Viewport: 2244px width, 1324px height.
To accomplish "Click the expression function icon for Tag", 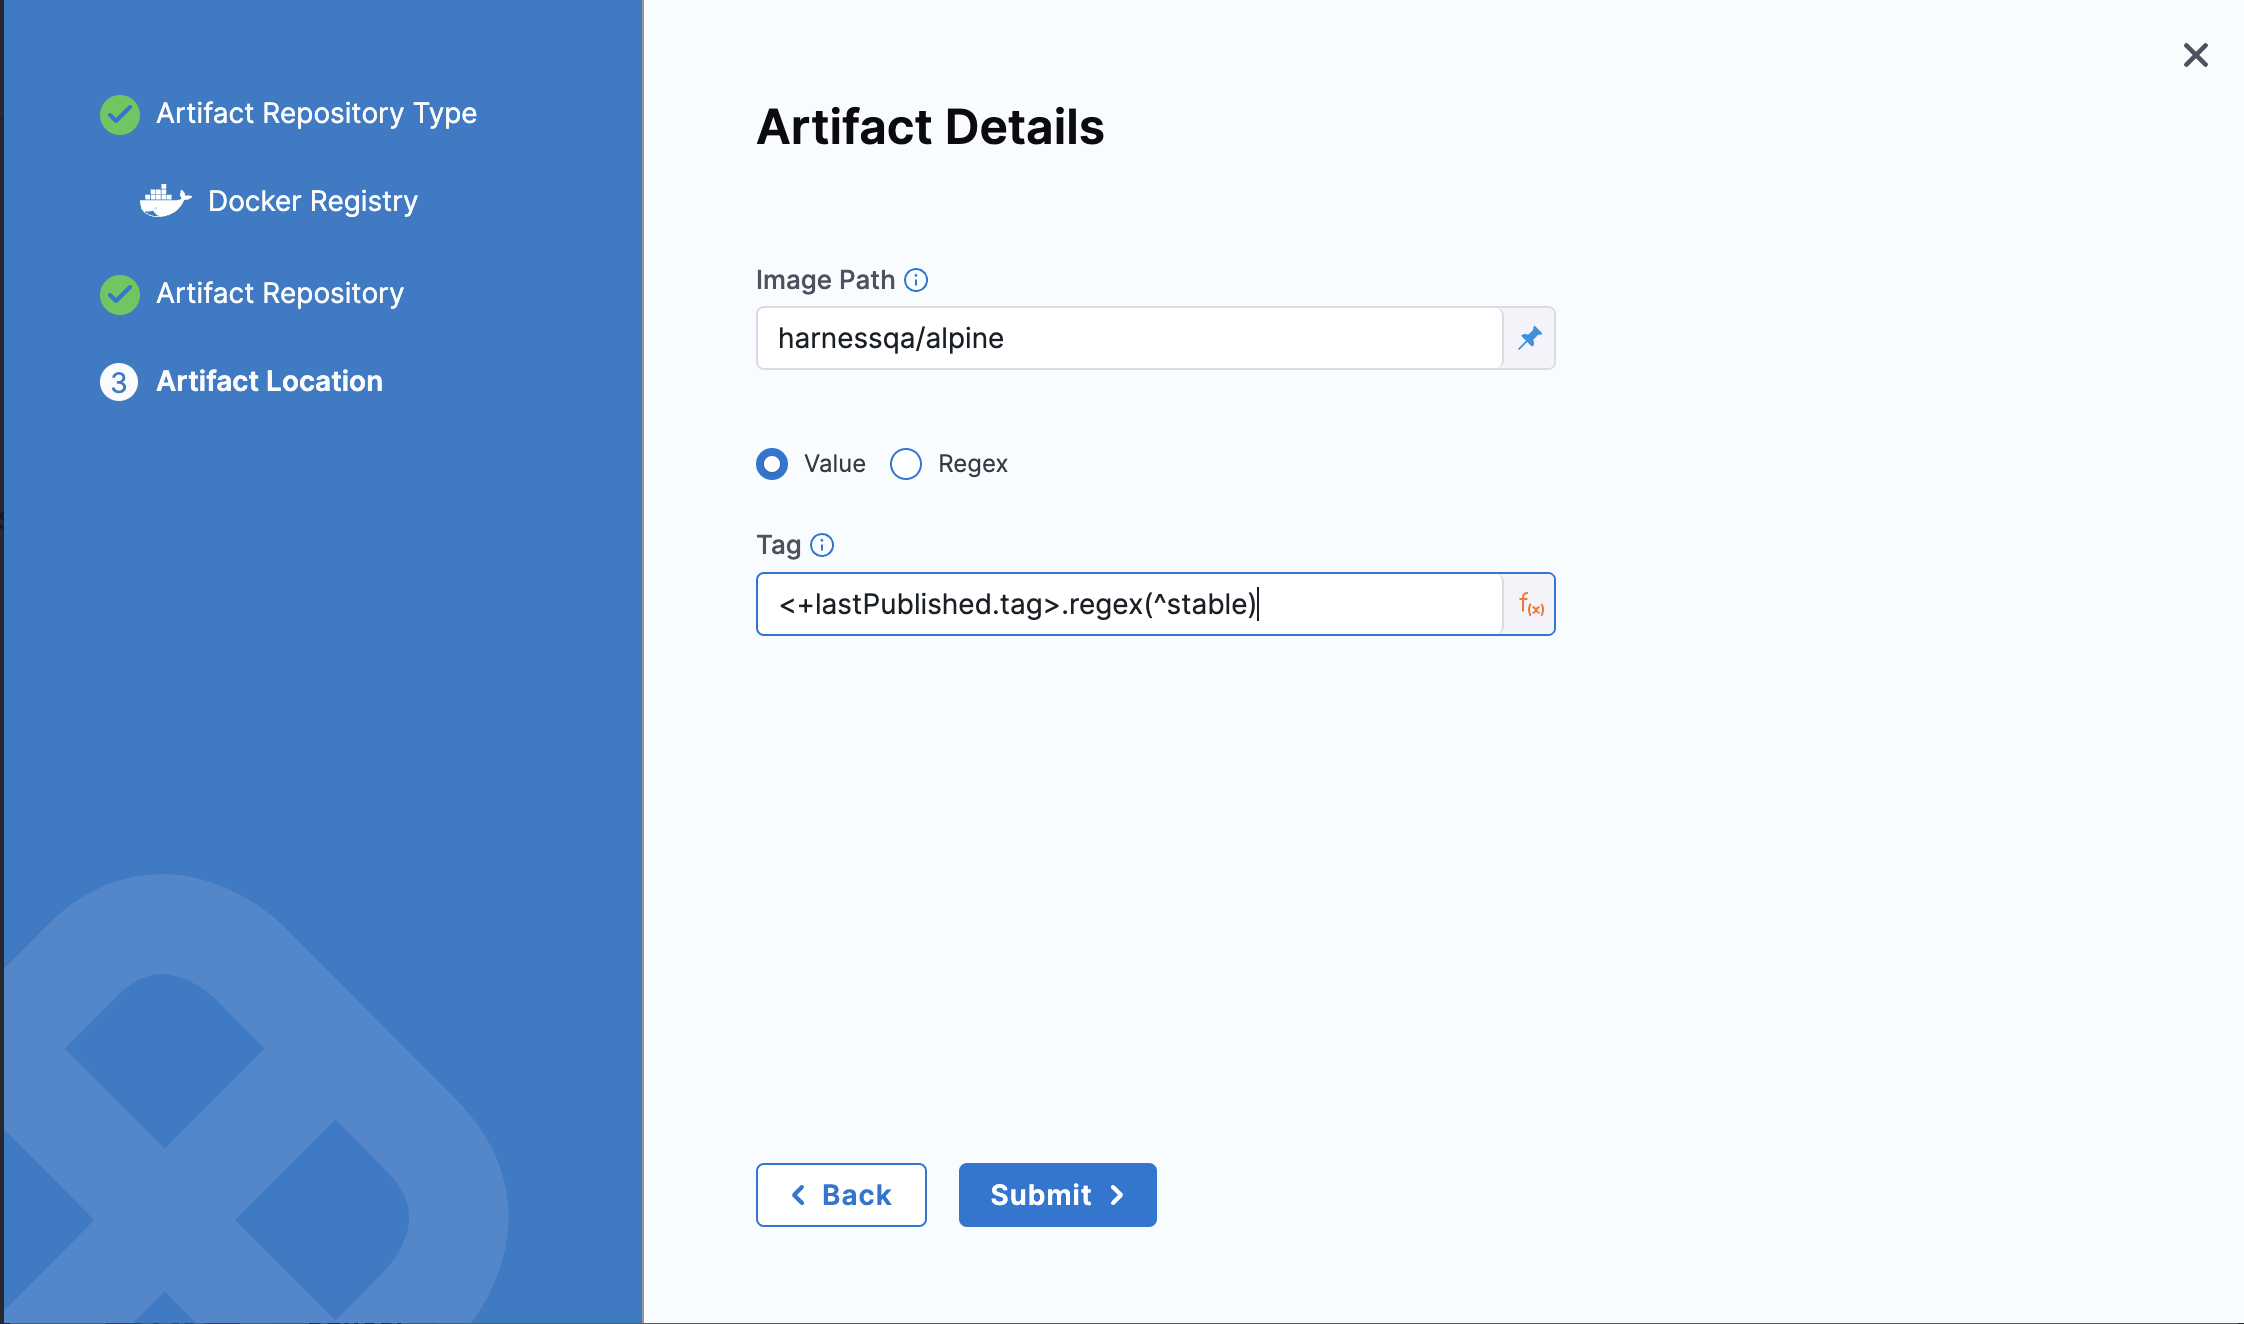I will [1527, 604].
